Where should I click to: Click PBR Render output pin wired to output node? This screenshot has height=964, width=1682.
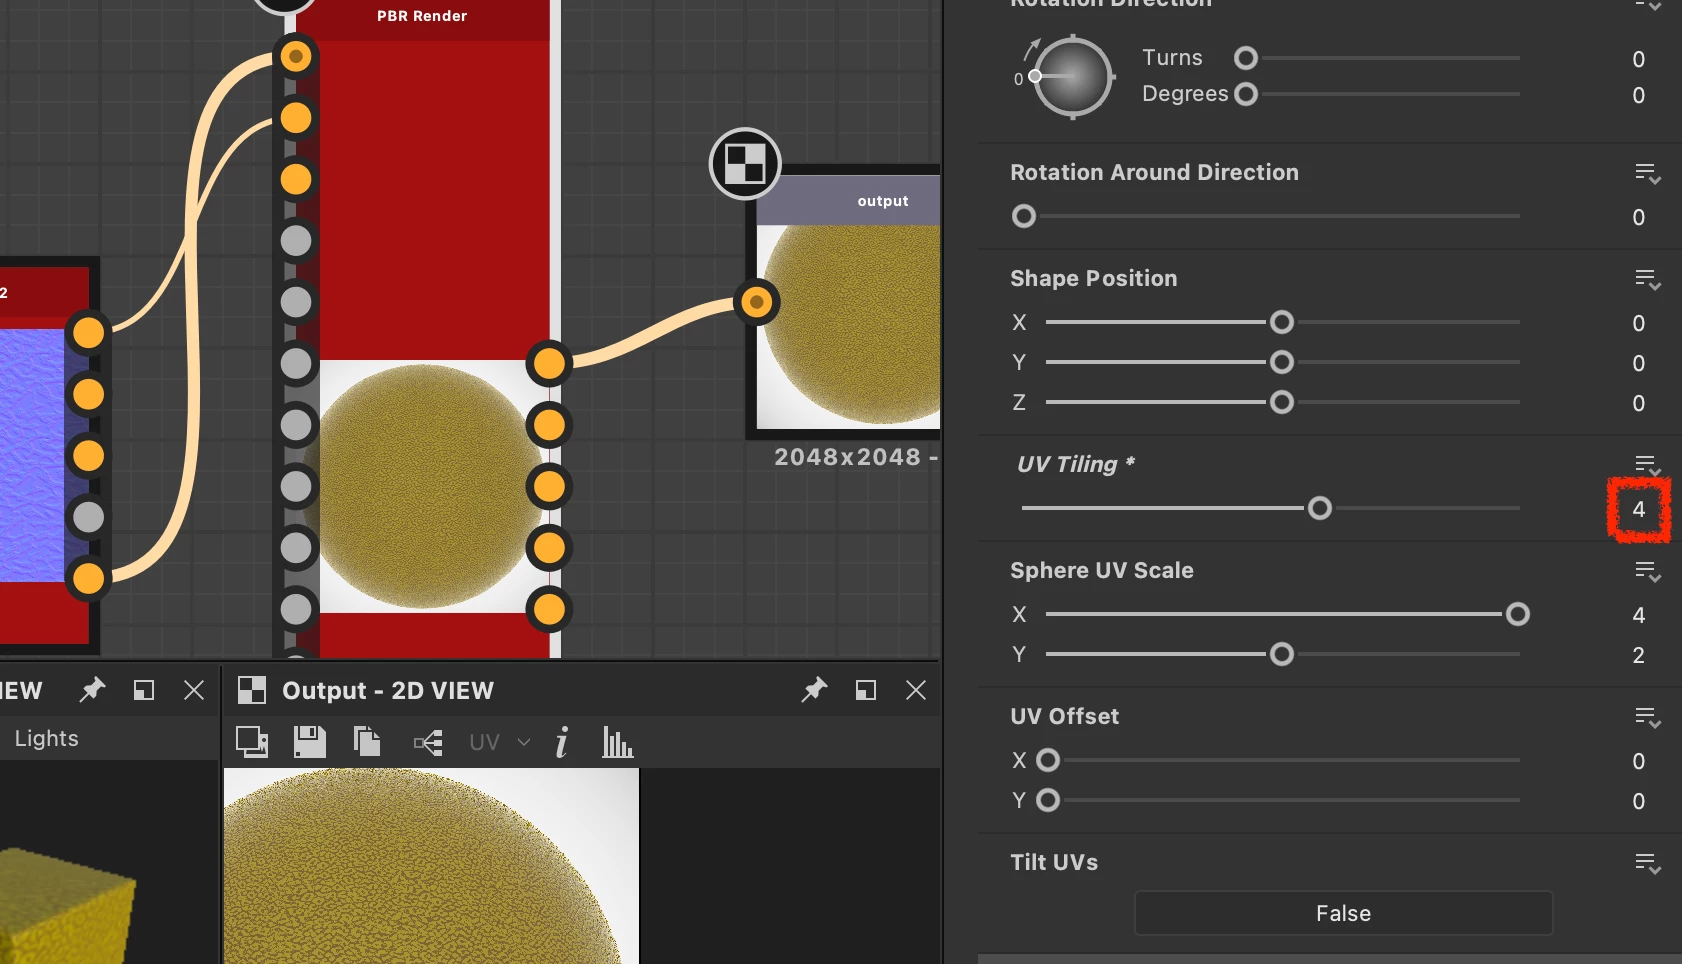549,364
